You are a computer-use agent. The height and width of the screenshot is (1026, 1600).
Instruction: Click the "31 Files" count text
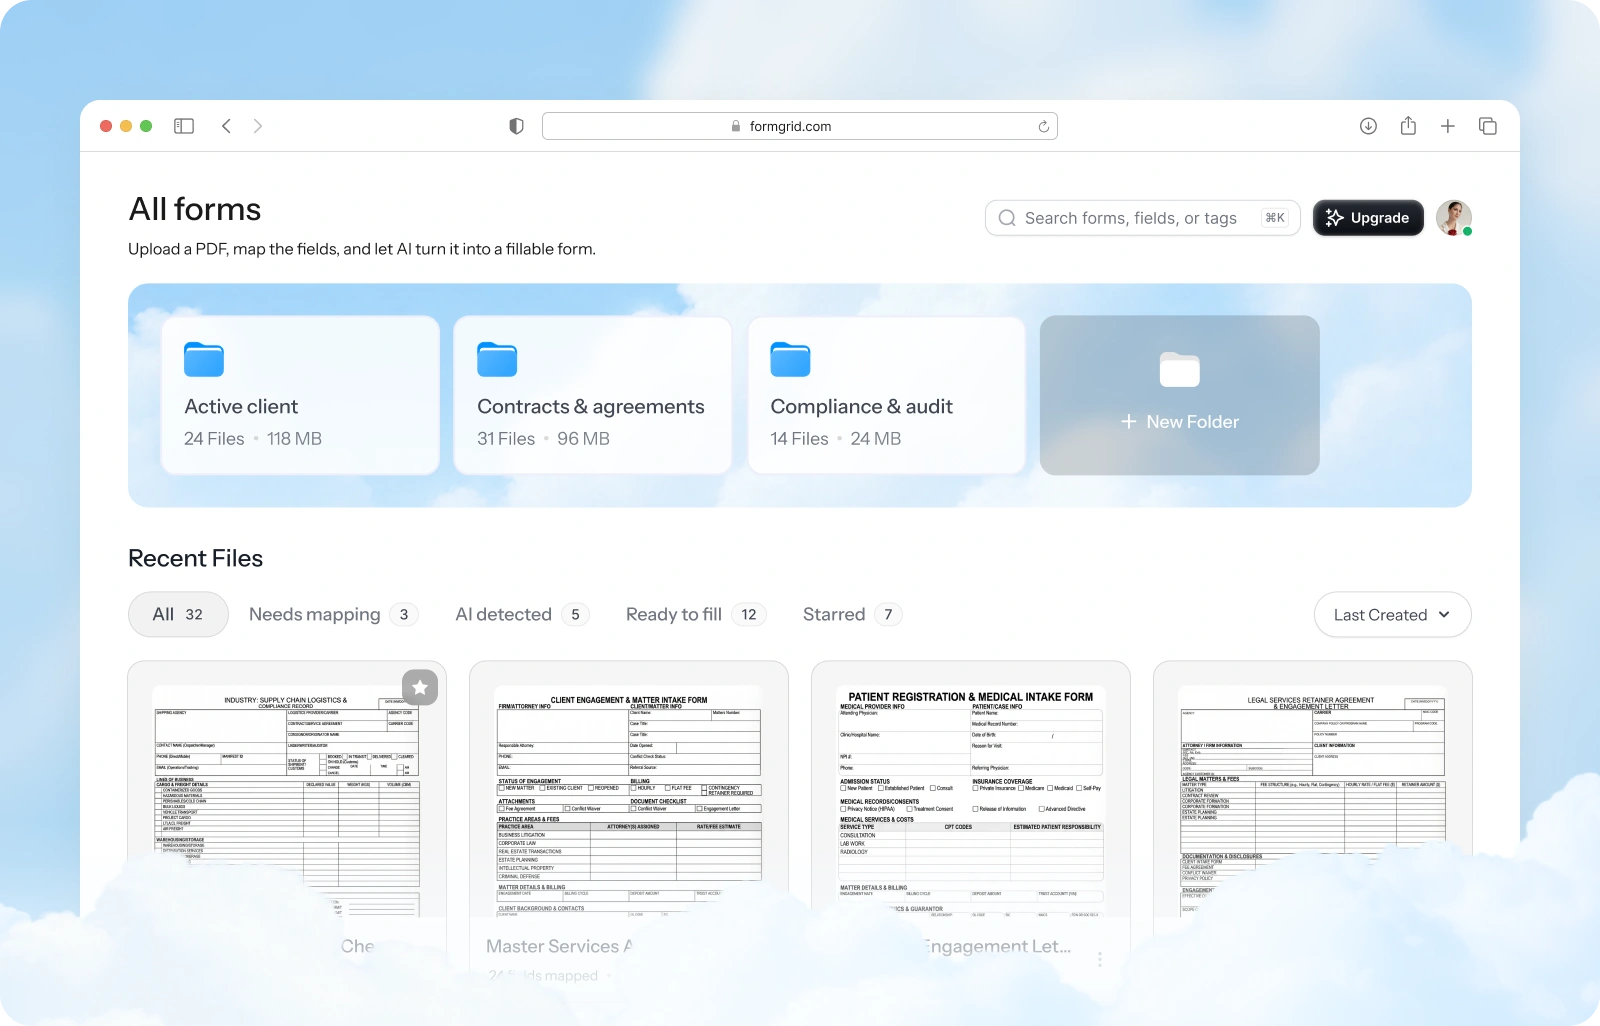[506, 438]
